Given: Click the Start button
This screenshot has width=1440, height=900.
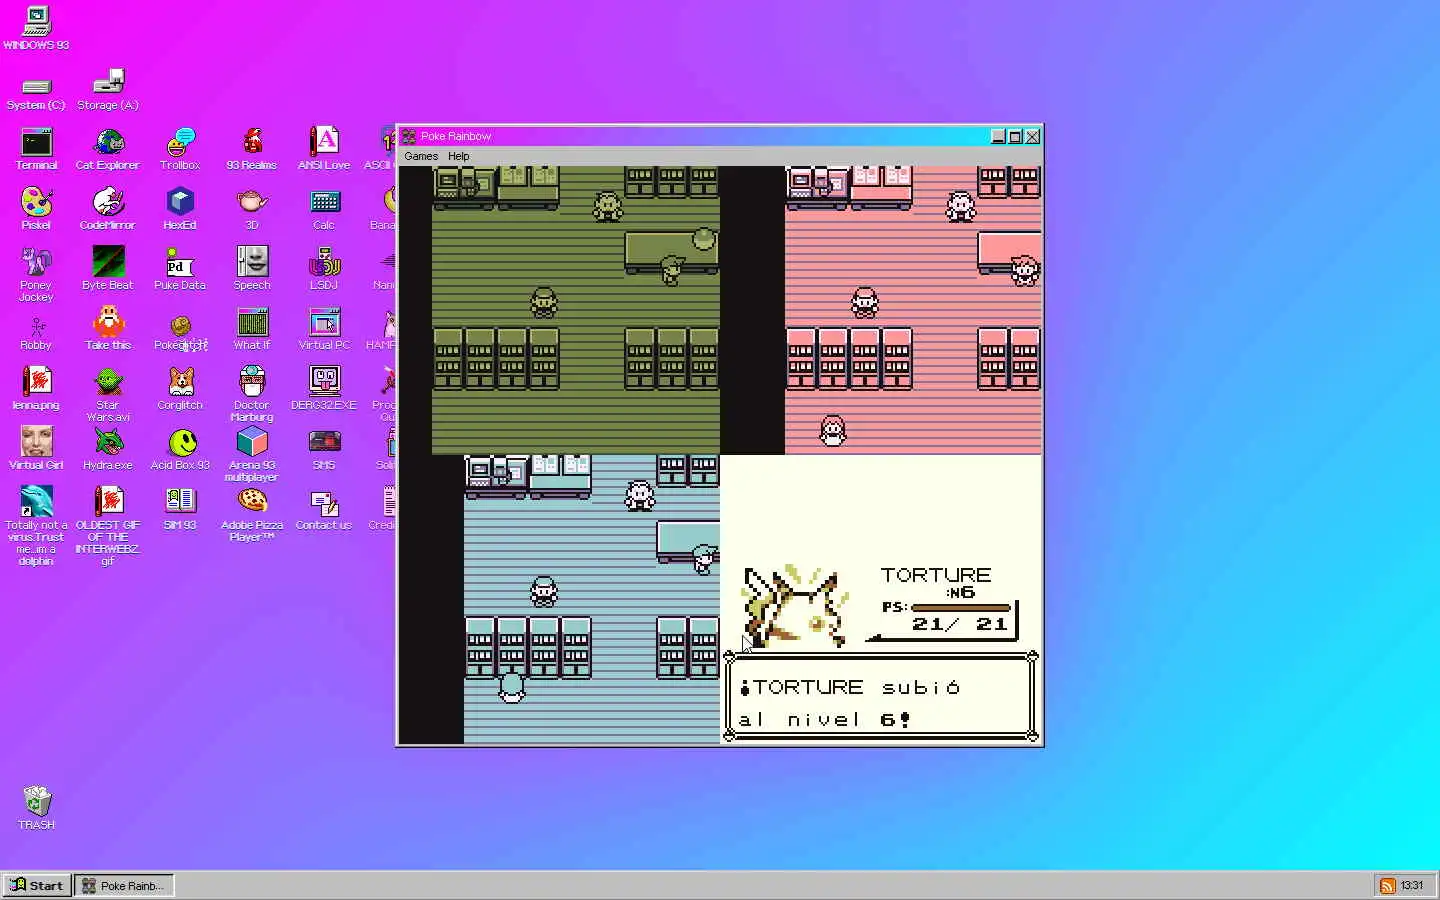Looking at the screenshot, I should pyautogui.click(x=37, y=885).
